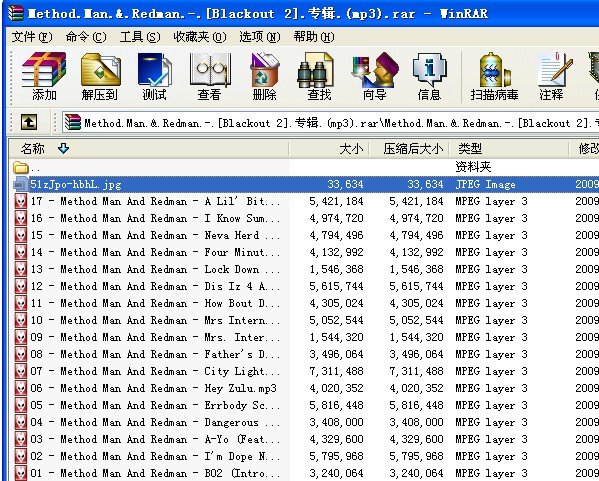Click the JPEG Image type cell

pos(485,185)
